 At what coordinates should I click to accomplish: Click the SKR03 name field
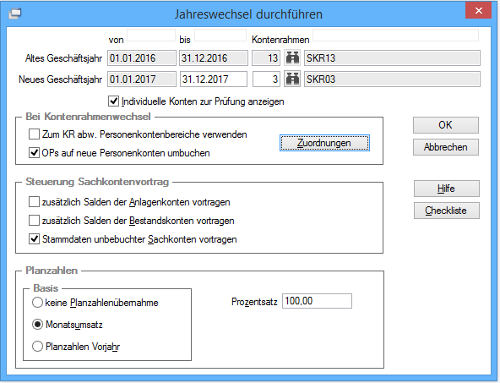[x=392, y=79]
